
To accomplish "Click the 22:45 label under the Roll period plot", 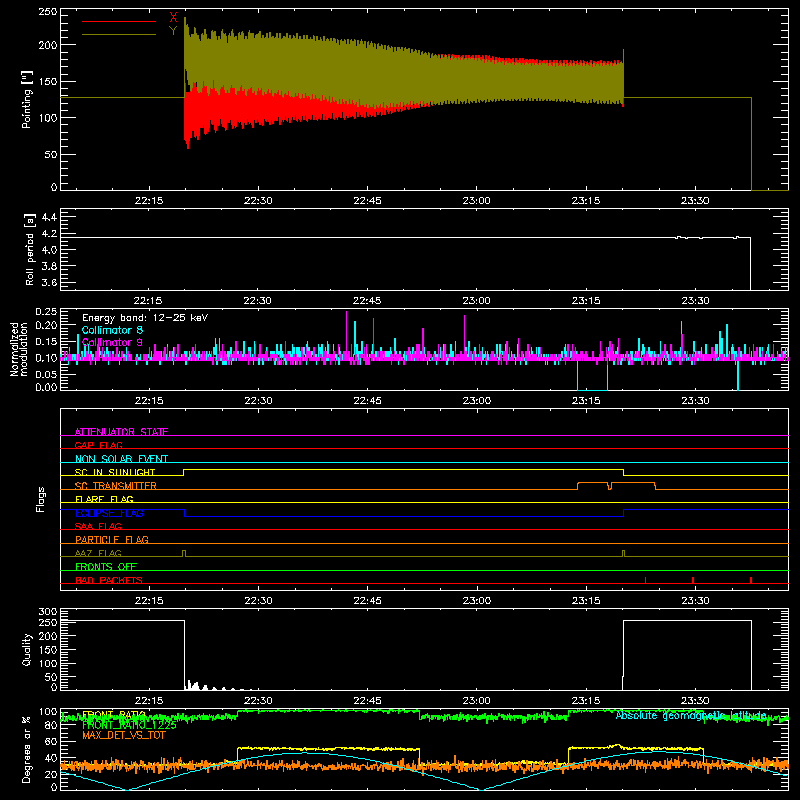I will tap(367, 301).
